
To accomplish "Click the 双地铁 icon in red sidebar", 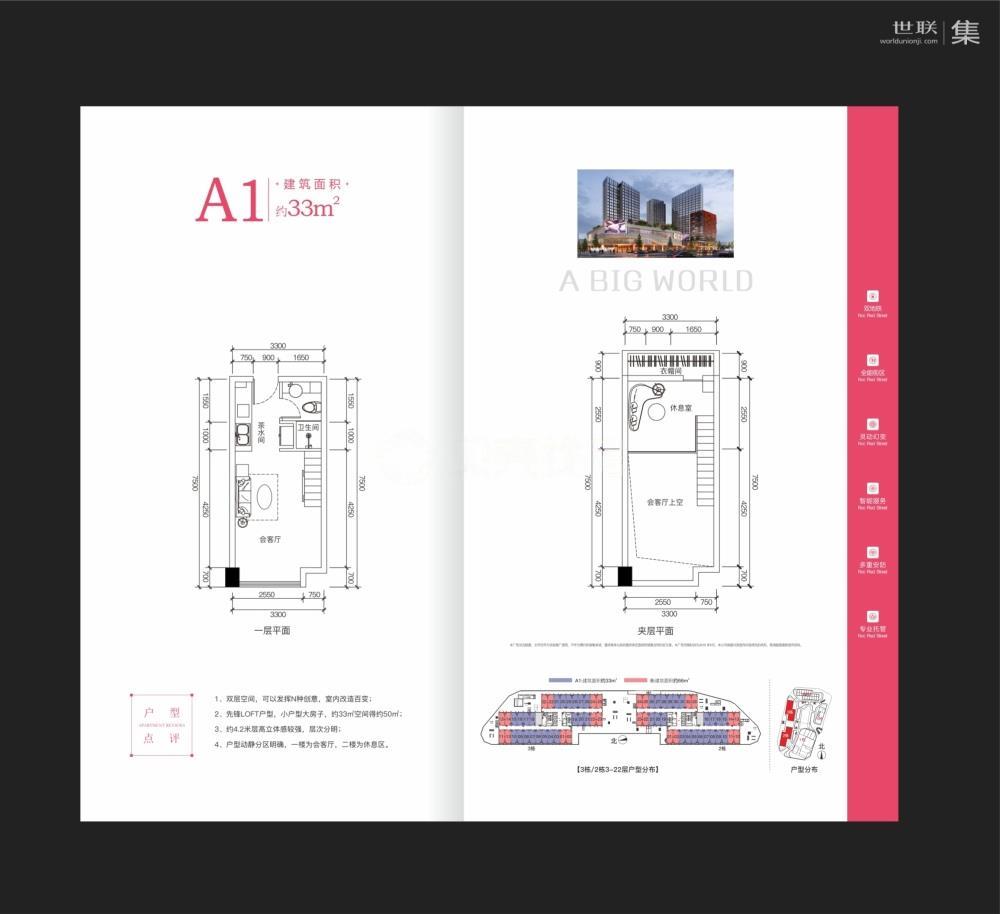I will [x=873, y=296].
